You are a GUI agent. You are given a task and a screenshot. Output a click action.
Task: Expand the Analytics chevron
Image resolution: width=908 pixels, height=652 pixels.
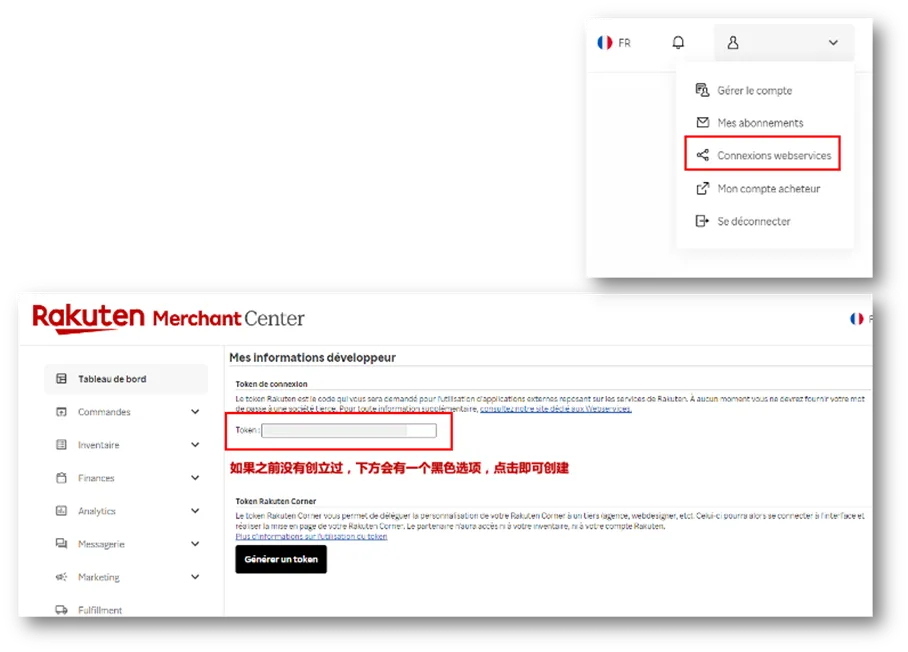point(195,511)
